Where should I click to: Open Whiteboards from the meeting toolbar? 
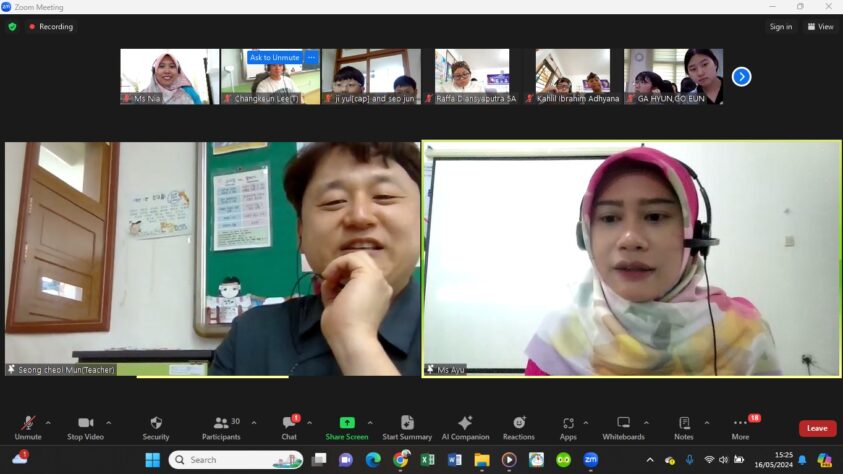pyautogui.click(x=623, y=427)
